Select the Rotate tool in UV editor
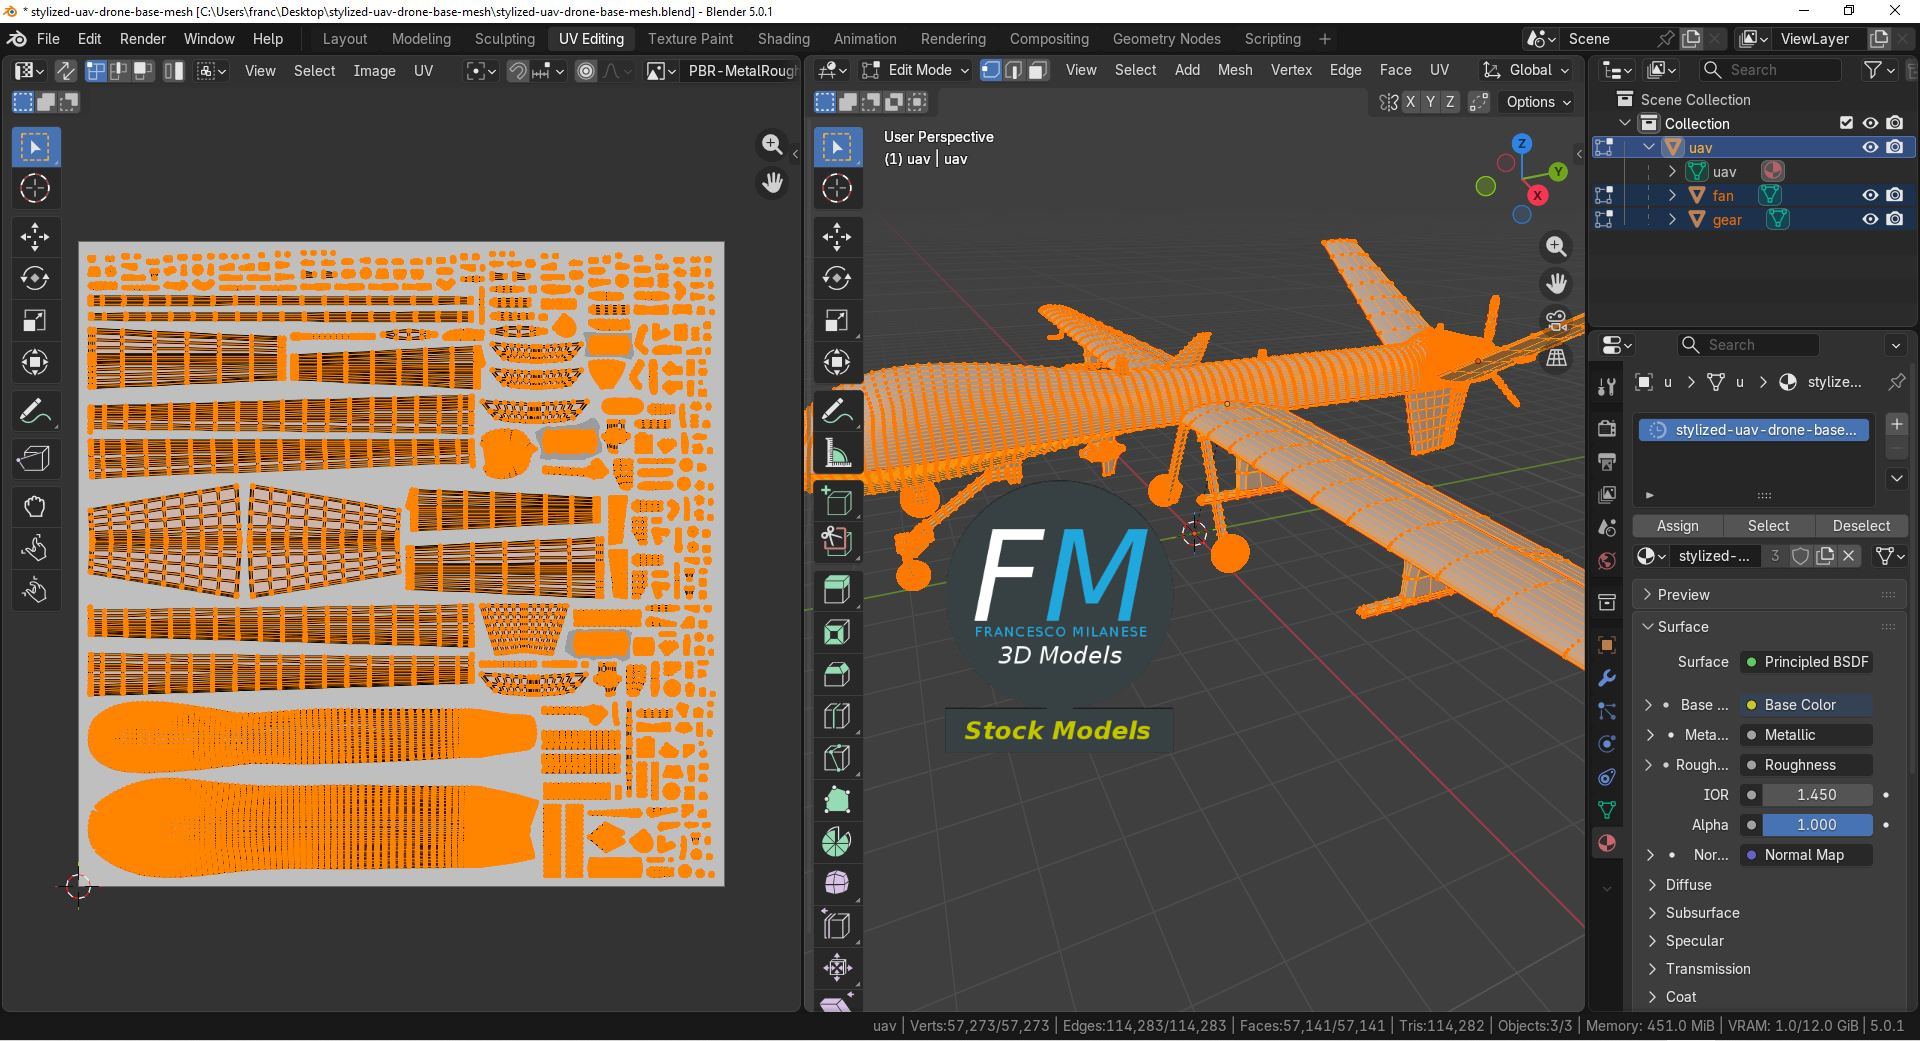 coord(35,279)
